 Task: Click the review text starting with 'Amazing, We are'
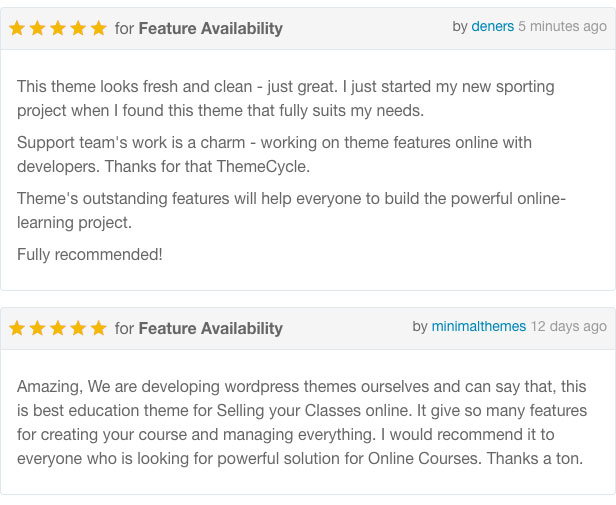point(302,422)
